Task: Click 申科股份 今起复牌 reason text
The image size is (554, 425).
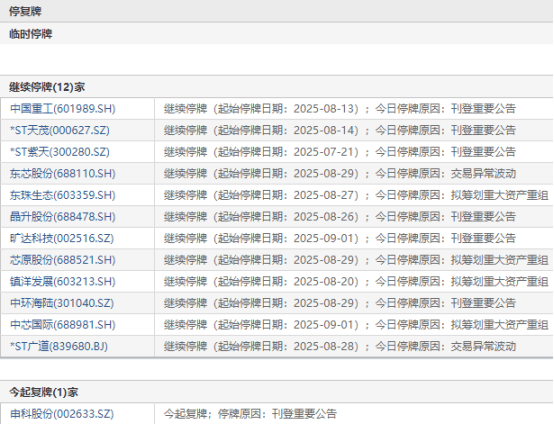Action: 250,414
